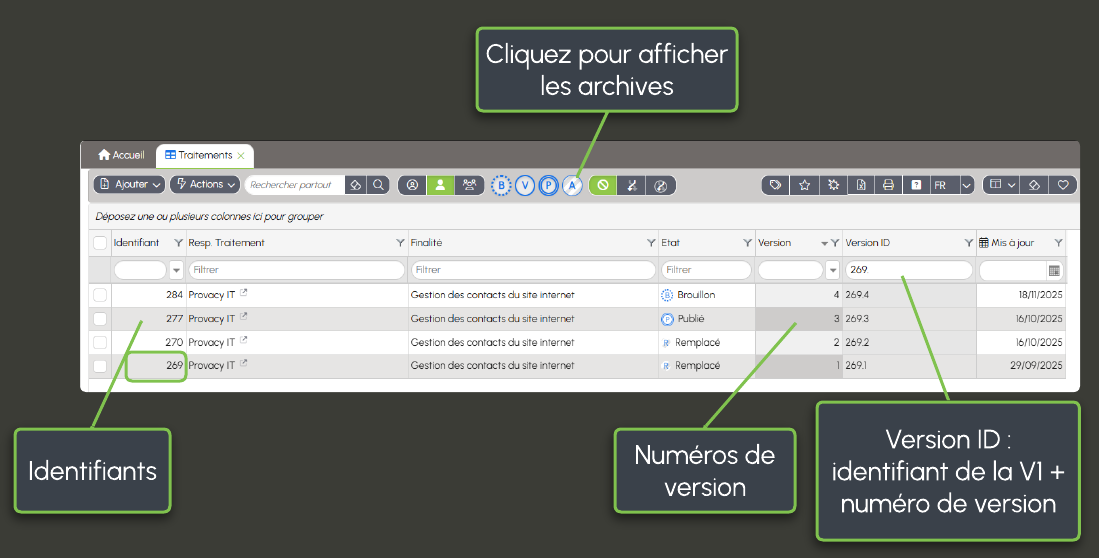
Task: Expand the Actions dropdown menu
Action: [x=205, y=185]
